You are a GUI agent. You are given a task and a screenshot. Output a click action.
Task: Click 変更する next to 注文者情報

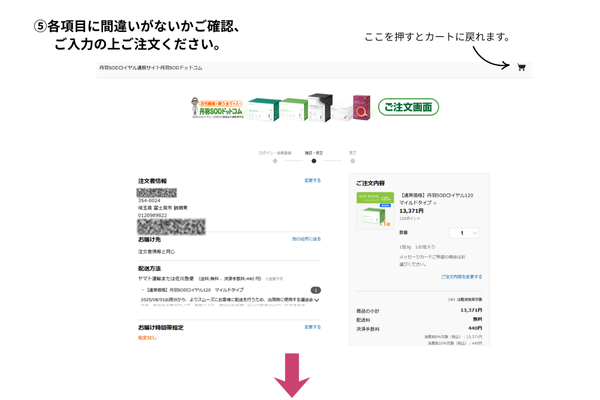312,181
